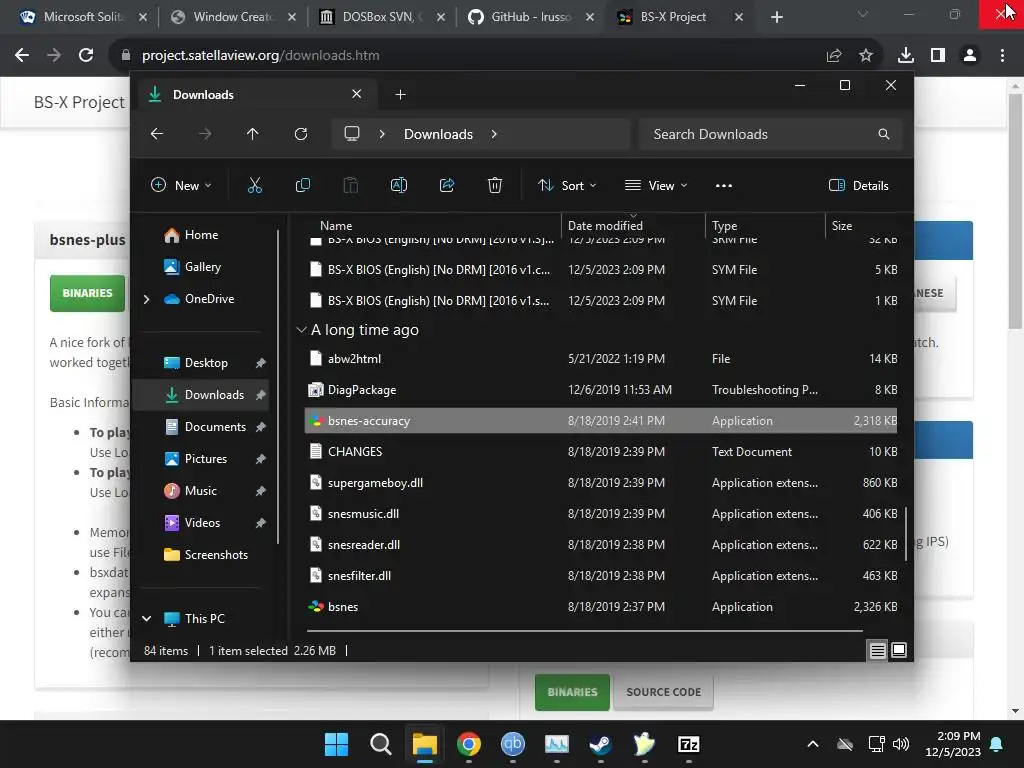Click the This PC monitor breadcrumb icon
The image size is (1024, 768).
(x=352, y=134)
